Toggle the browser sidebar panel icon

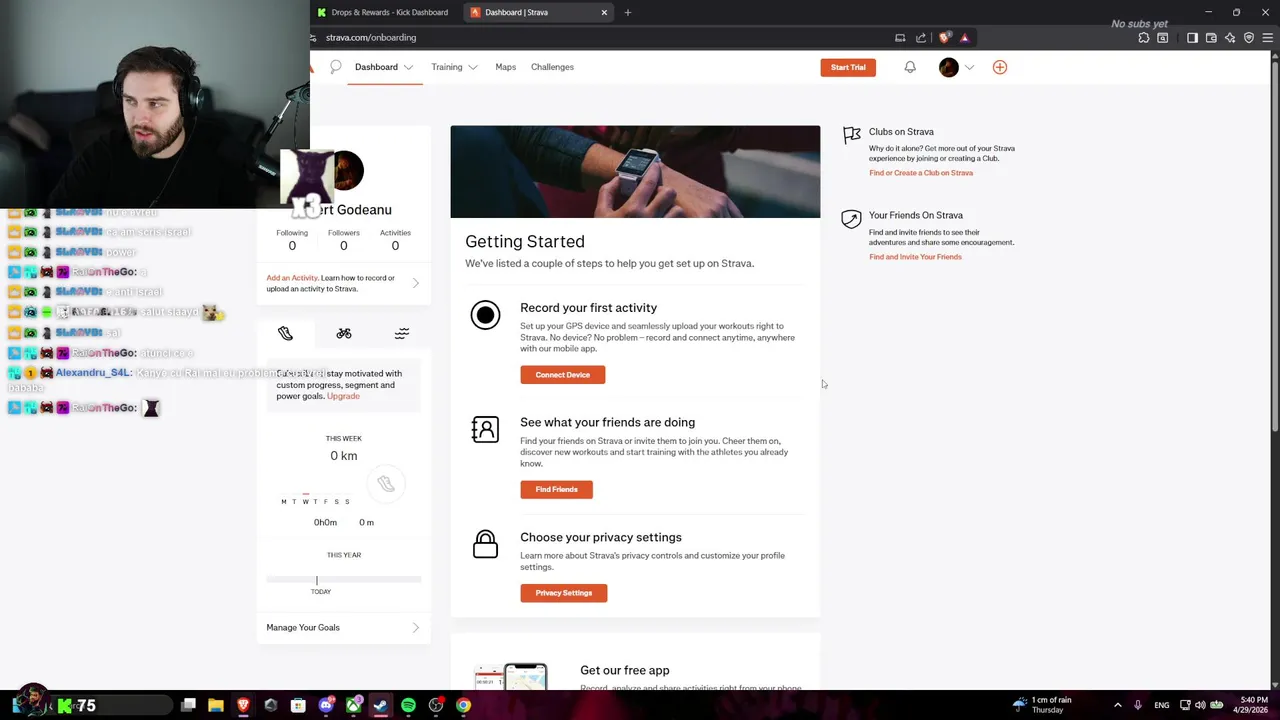point(1192,38)
